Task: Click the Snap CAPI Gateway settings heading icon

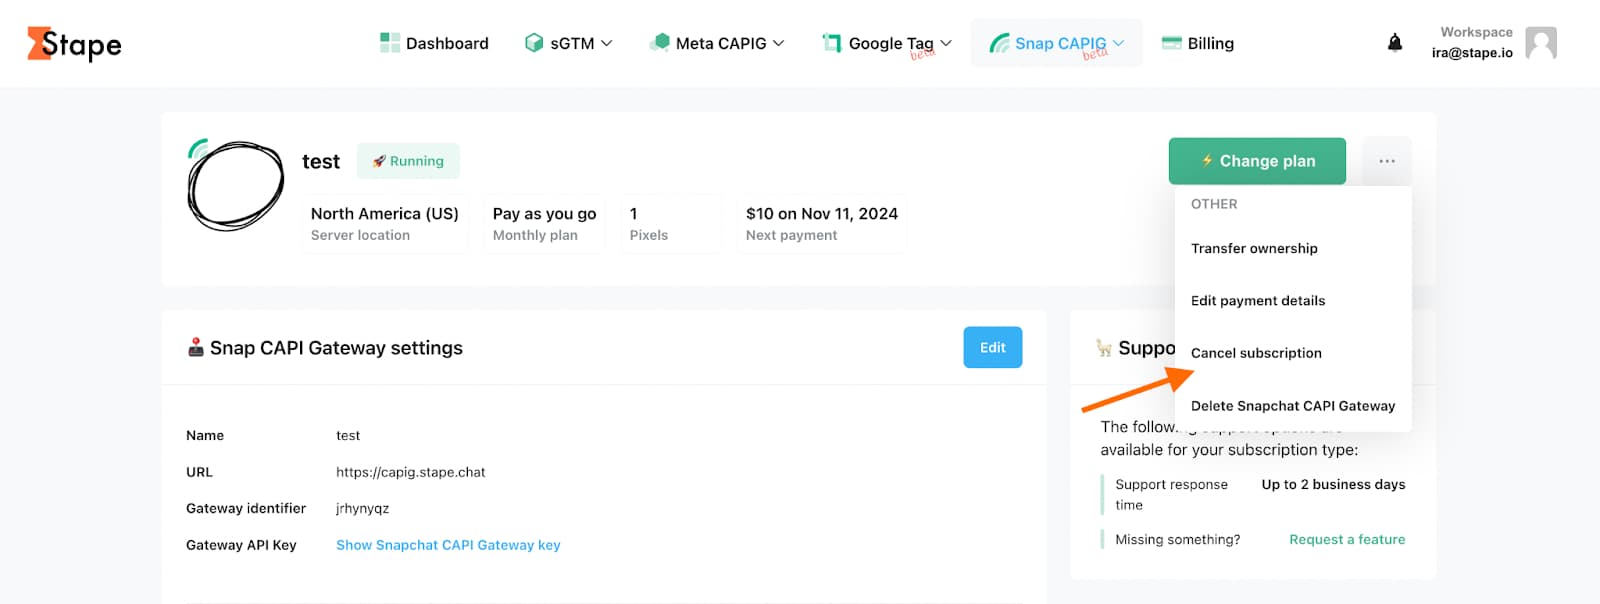Action: [x=196, y=347]
